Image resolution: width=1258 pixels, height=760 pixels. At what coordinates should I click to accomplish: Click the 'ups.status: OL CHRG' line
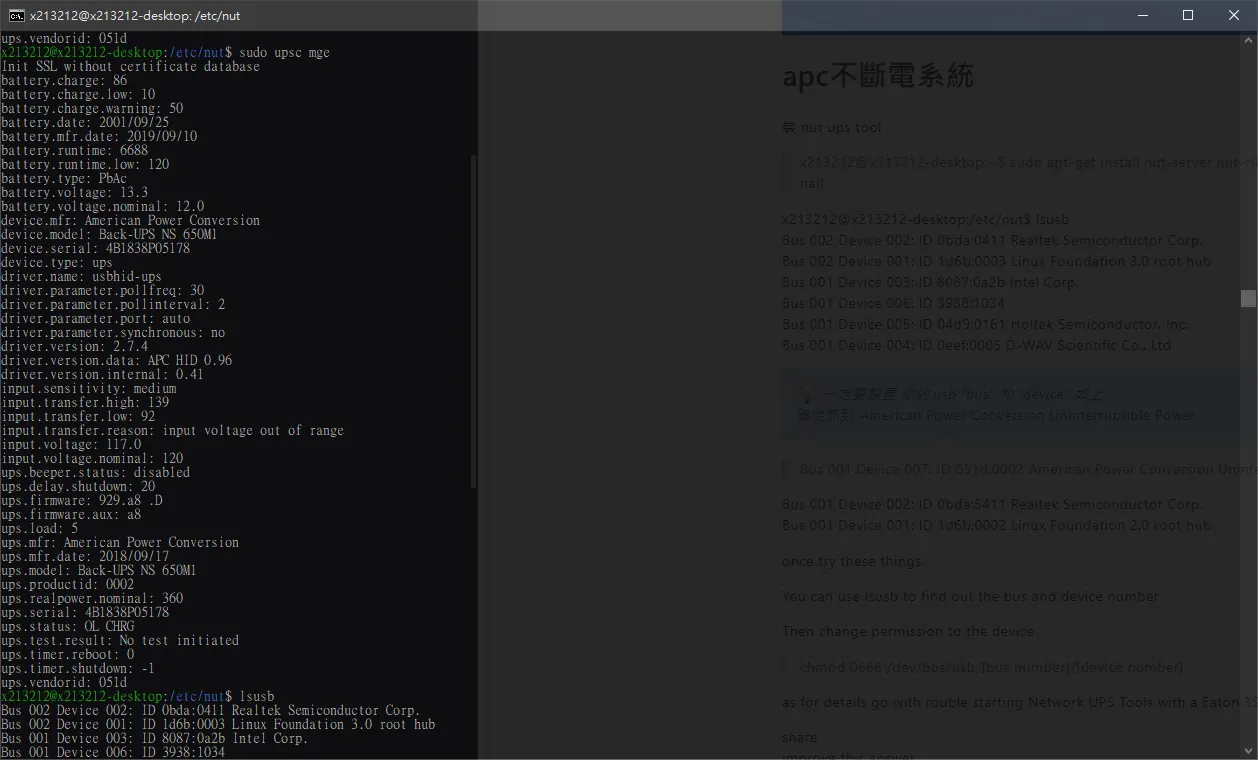(x=67, y=626)
